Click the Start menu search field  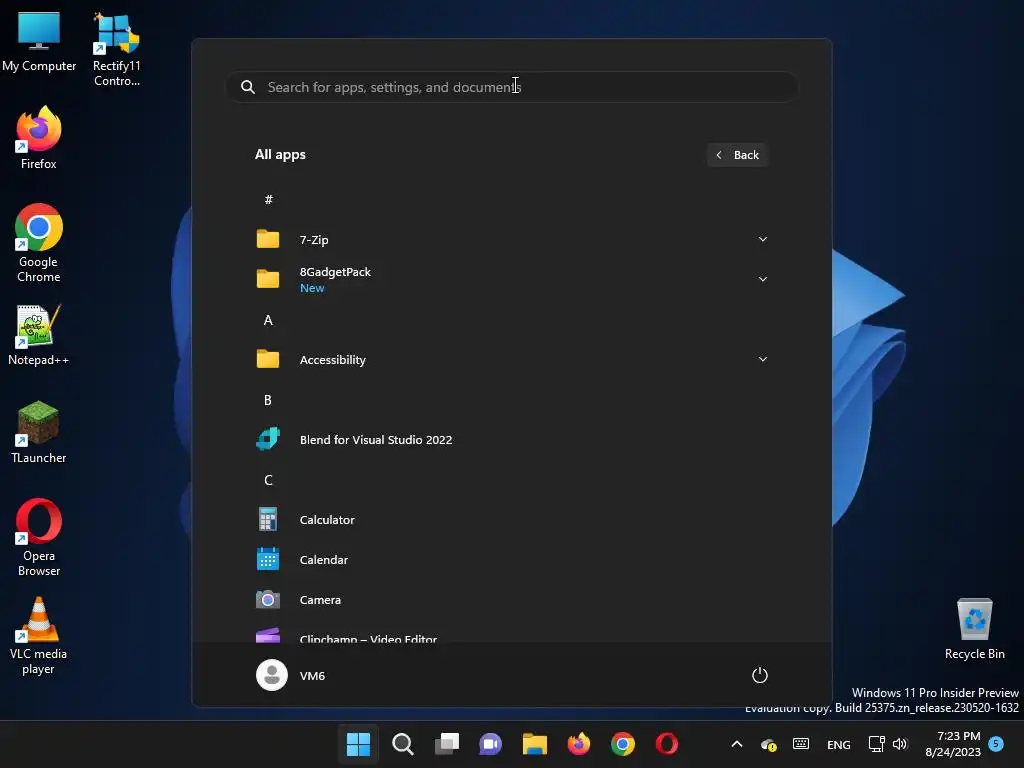(x=511, y=87)
